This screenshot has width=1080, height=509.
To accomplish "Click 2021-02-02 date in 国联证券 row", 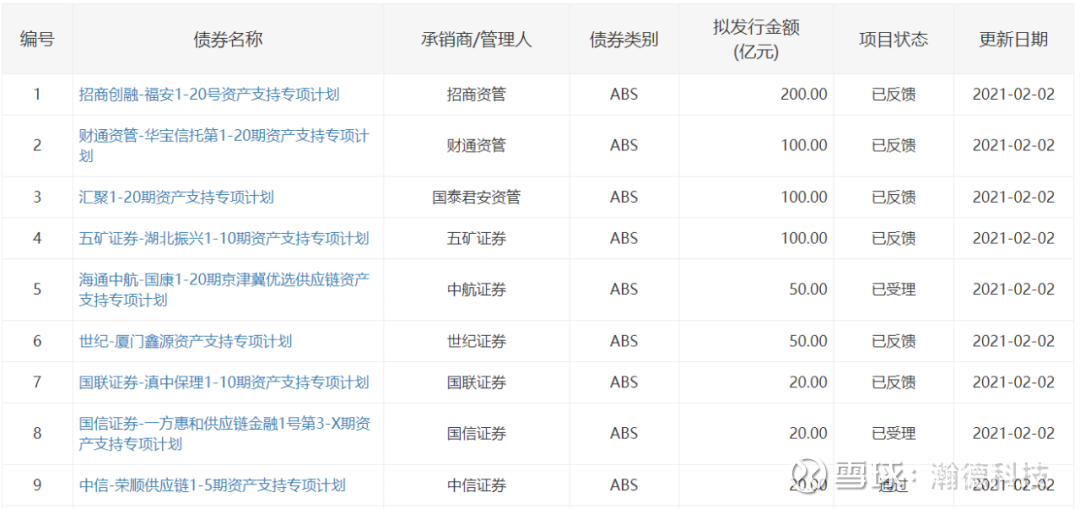I will [1013, 382].
